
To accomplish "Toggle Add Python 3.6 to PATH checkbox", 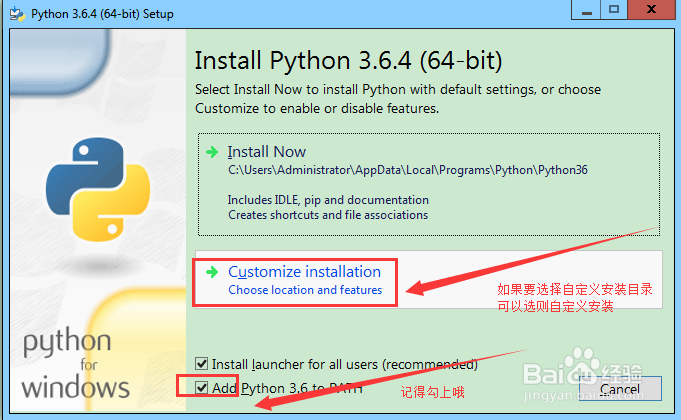I will pos(202,387).
